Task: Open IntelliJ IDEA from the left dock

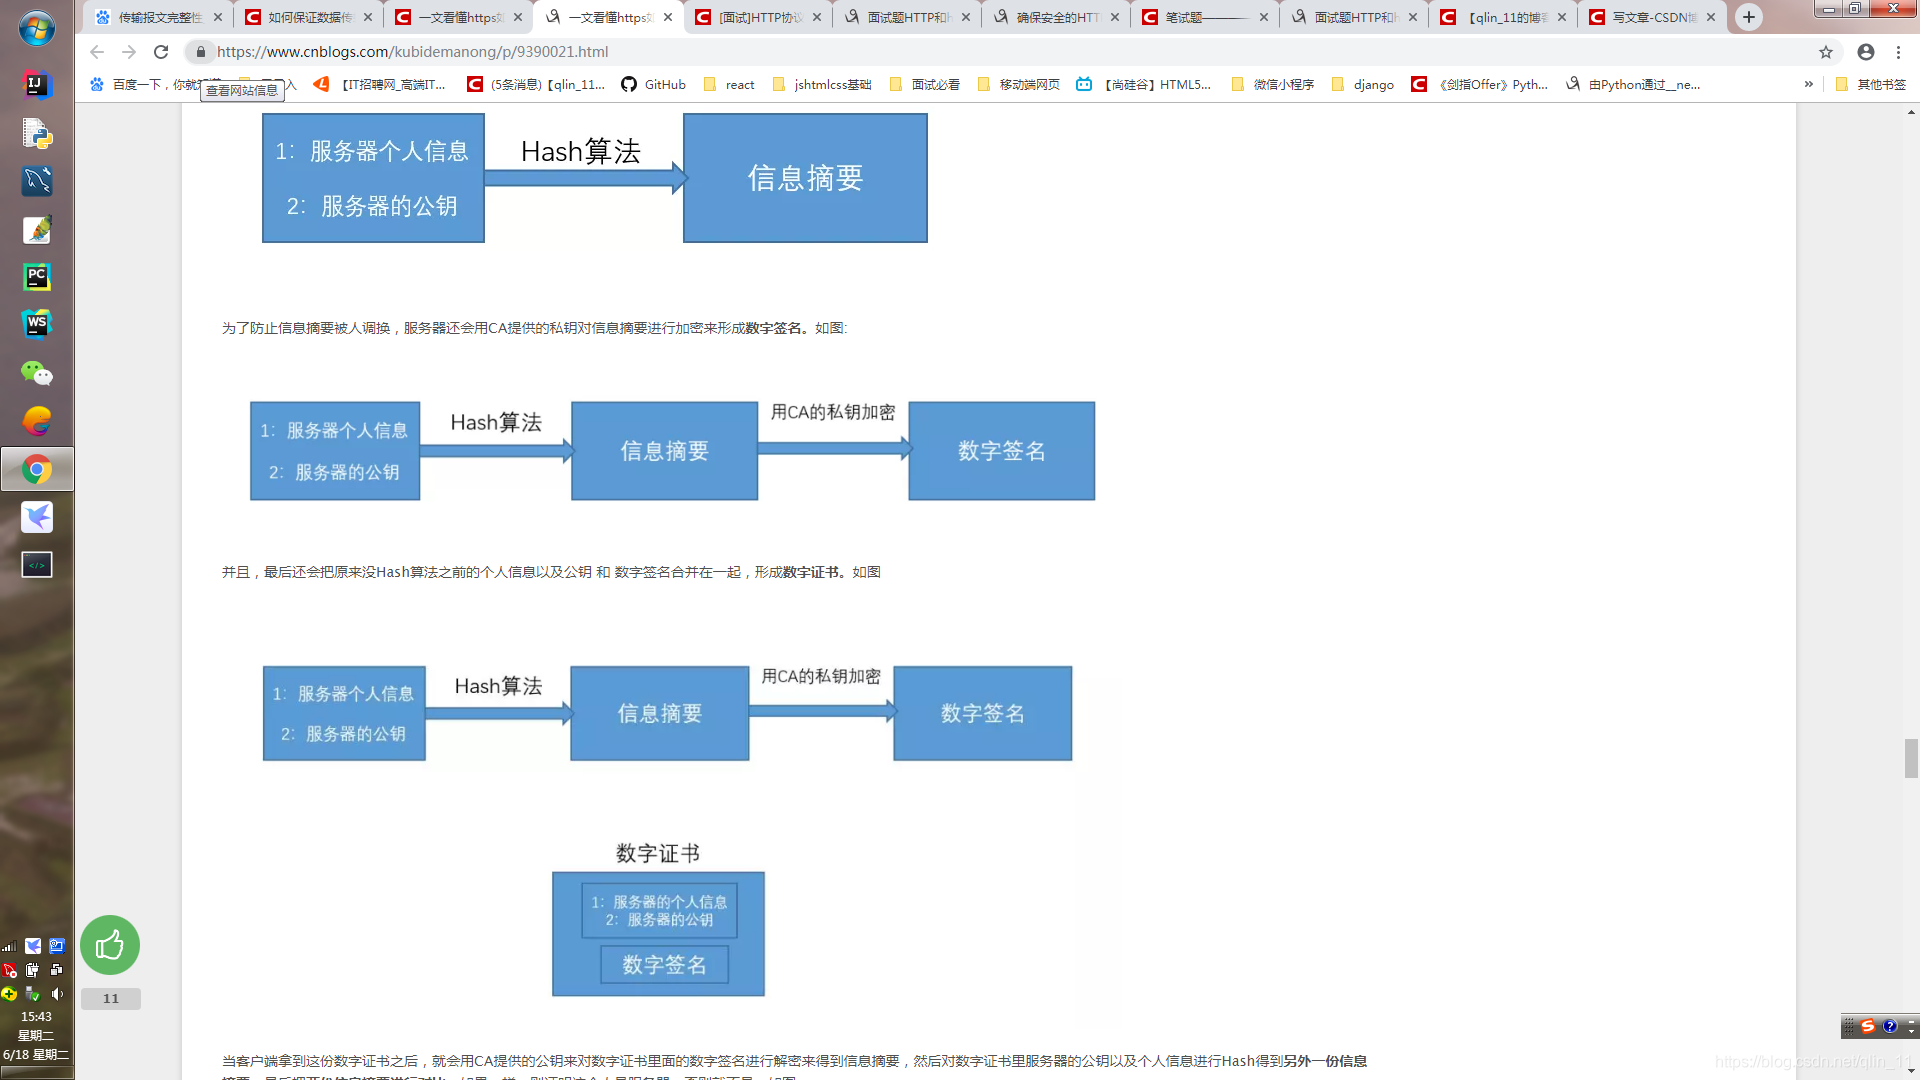Action: click(x=37, y=86)
